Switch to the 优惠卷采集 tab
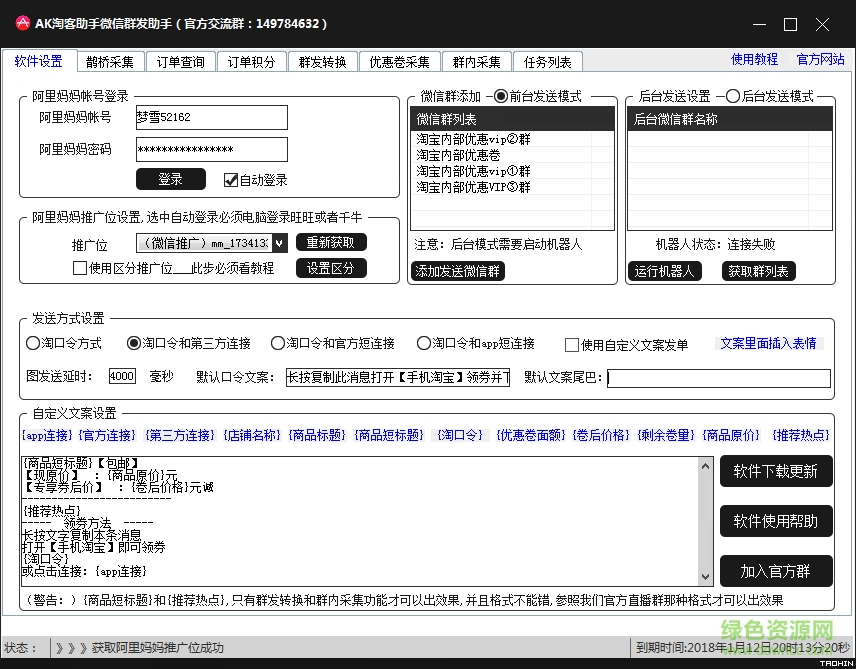Screen dimensions: 856x669 click(x=399, y=61)
